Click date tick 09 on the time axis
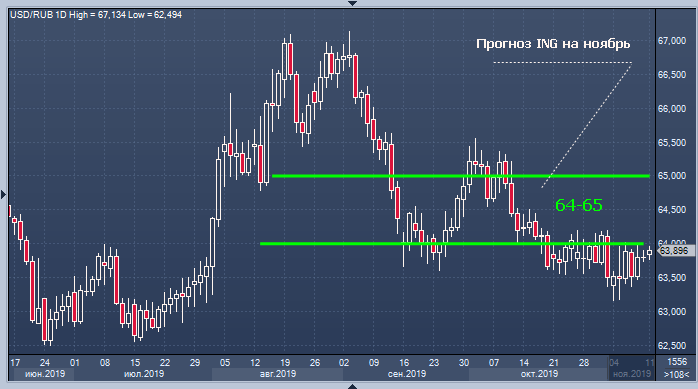The width and height of the screenshot is (698, 389). pos(373,363)
